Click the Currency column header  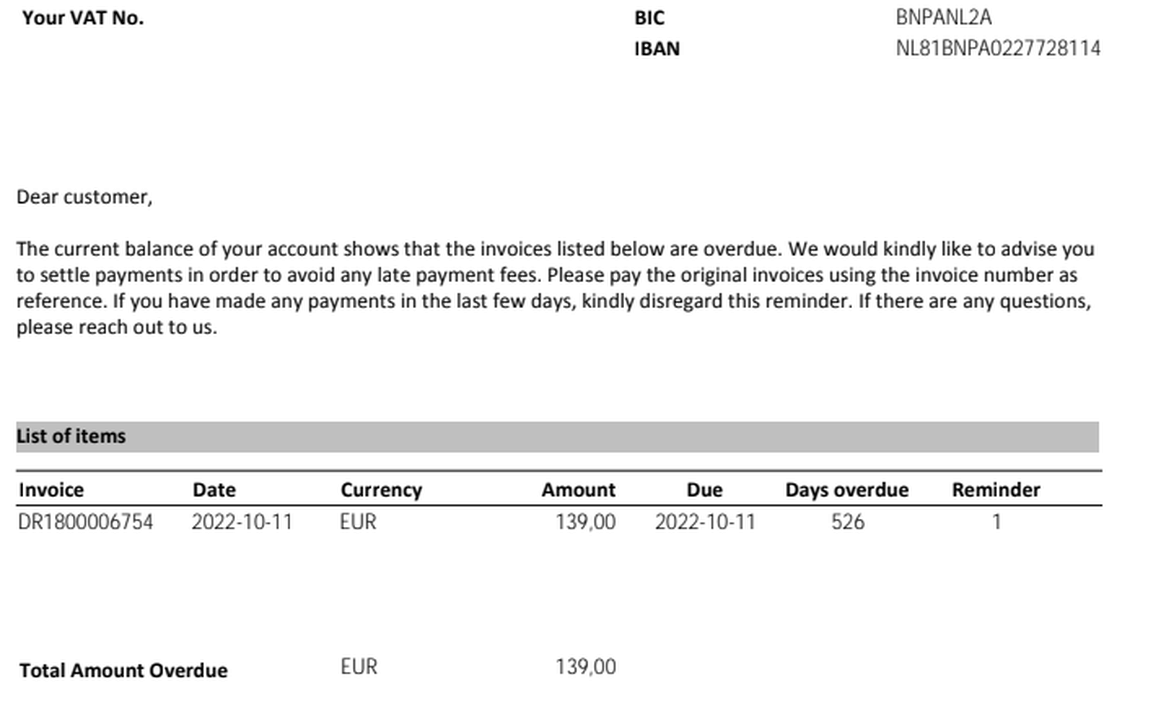click(381, 490)
